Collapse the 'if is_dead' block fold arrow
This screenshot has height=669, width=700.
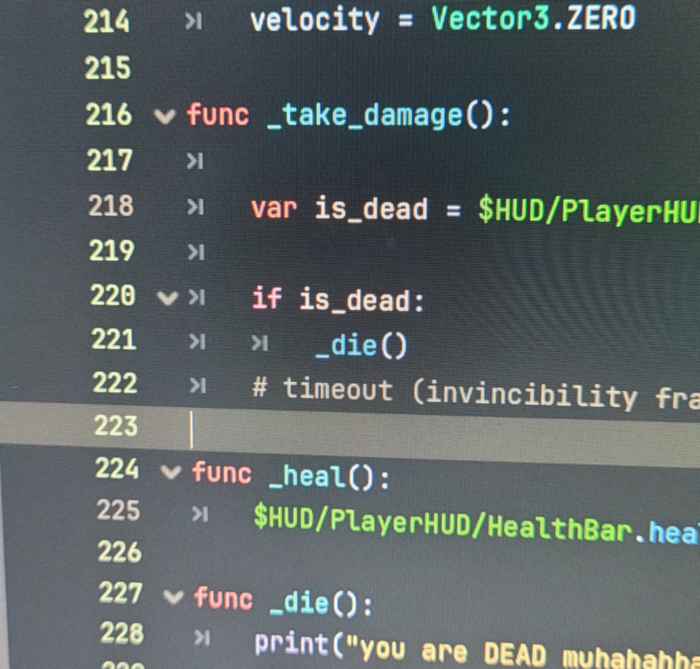coord(166,297)
